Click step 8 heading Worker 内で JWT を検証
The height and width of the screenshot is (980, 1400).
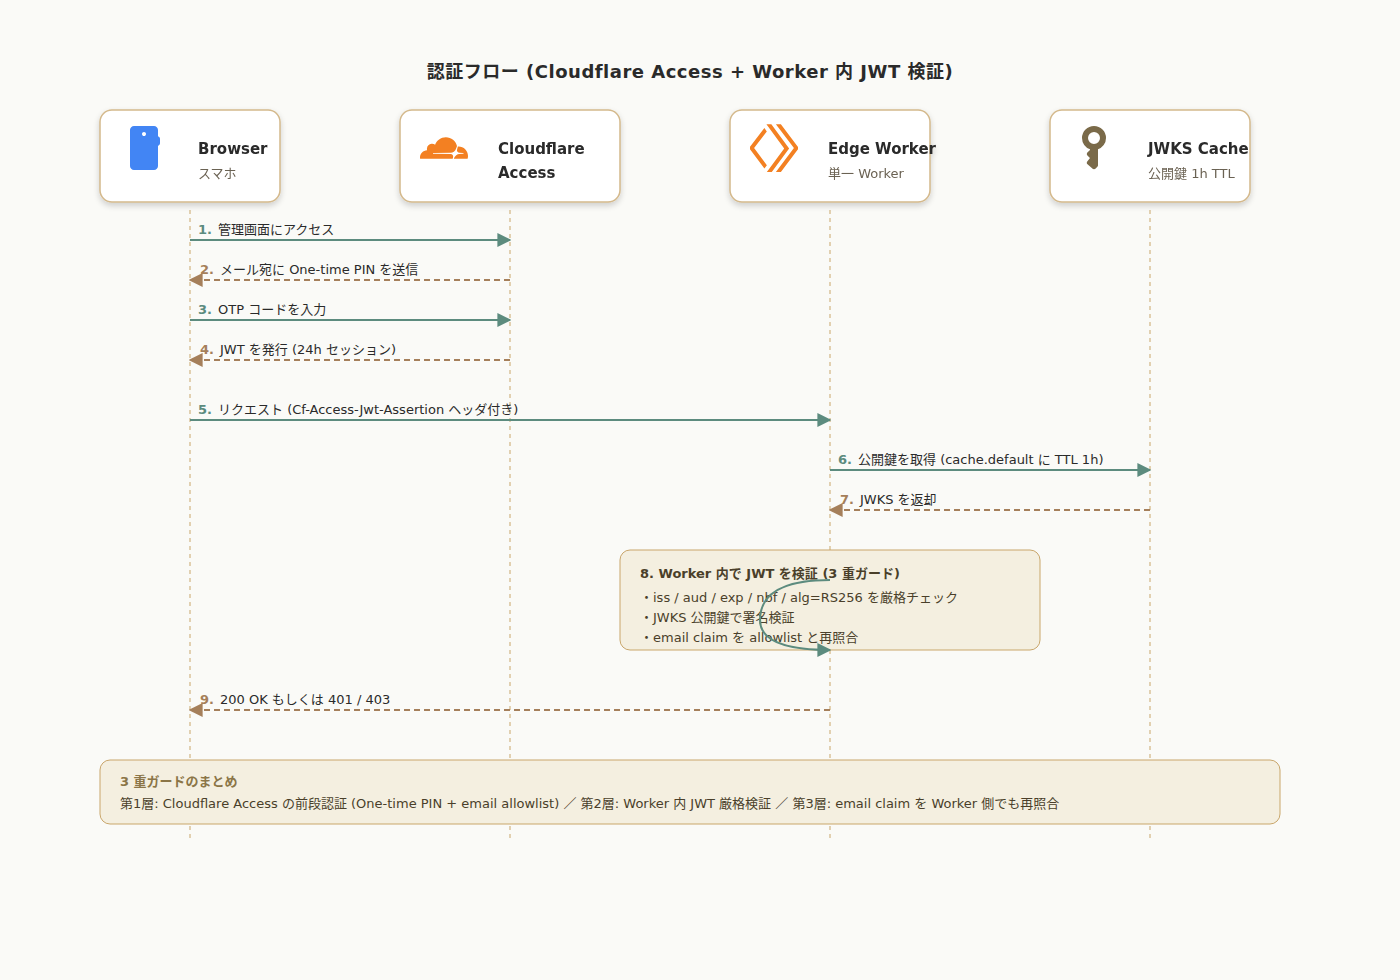[x=770, y=574]
